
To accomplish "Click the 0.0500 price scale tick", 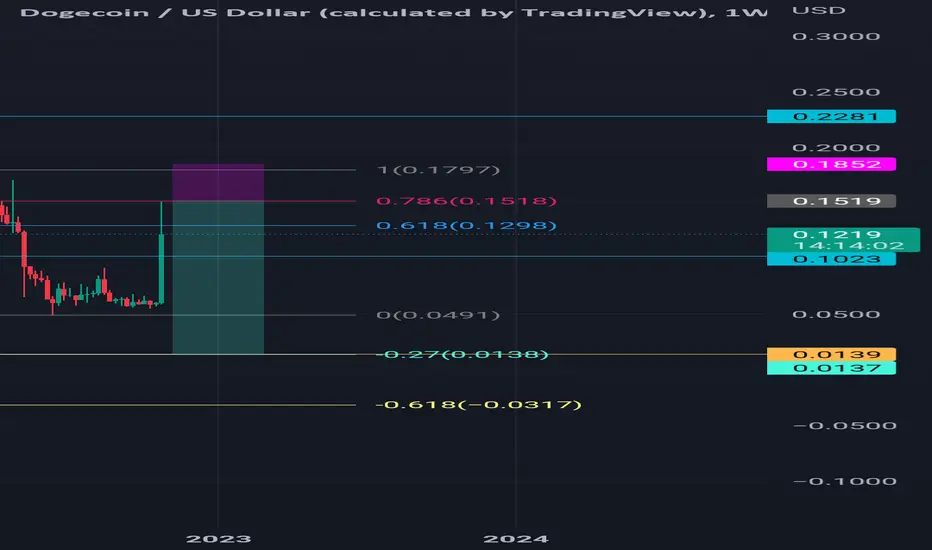I will click(836, 315).
